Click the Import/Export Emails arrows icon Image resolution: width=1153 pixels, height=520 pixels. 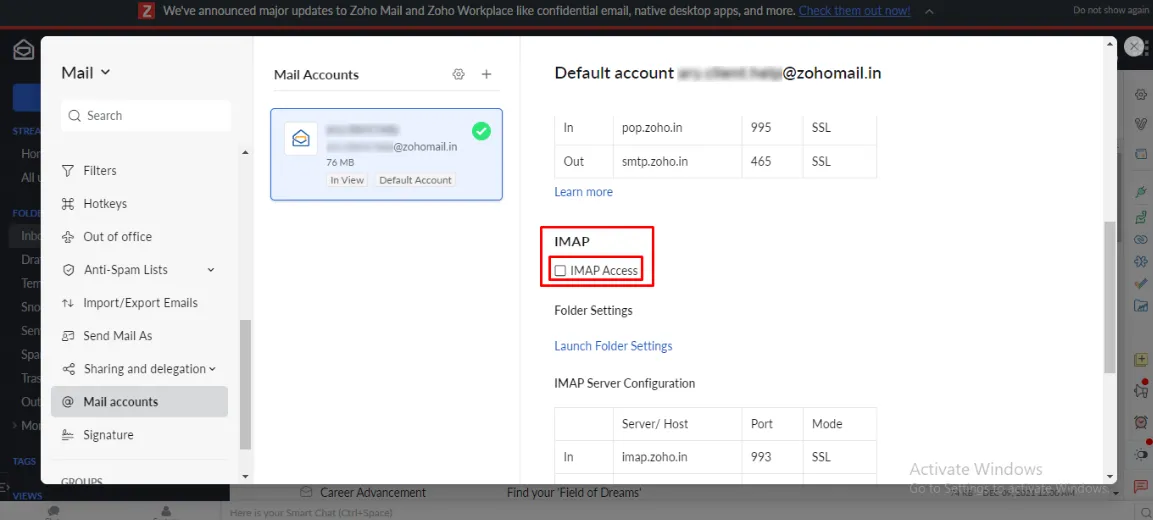click(x=68, y=303)
